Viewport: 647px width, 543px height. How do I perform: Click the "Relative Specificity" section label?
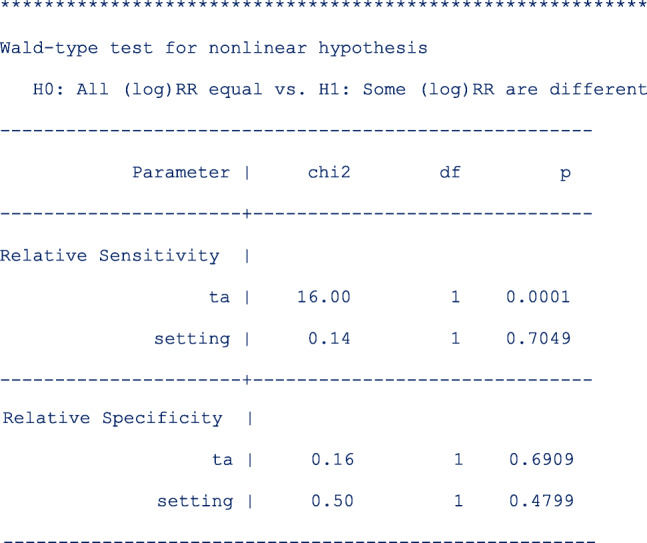[x=112, y=418]
